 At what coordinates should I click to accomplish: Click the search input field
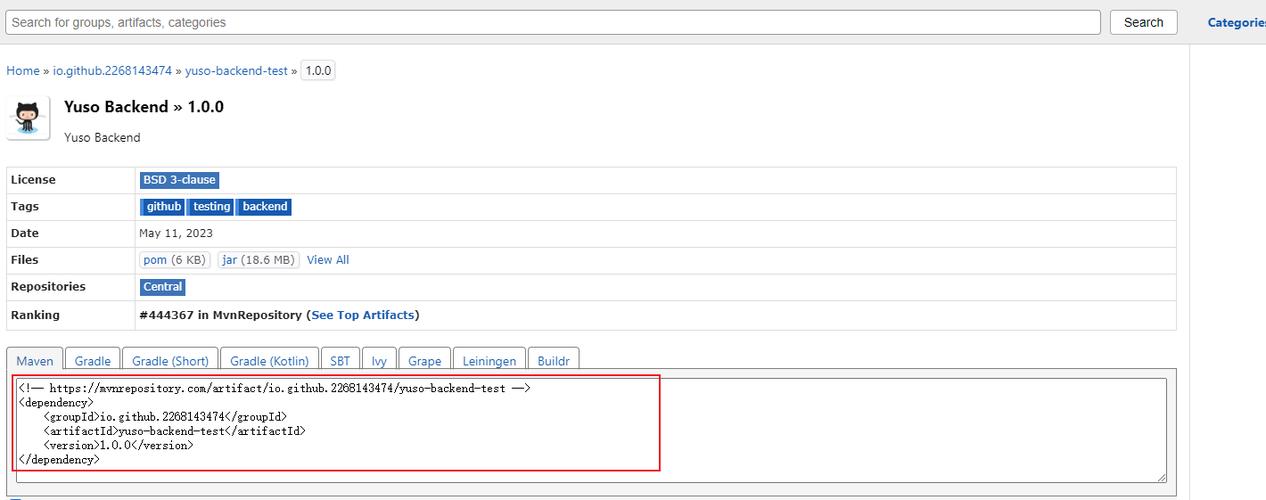553,22
